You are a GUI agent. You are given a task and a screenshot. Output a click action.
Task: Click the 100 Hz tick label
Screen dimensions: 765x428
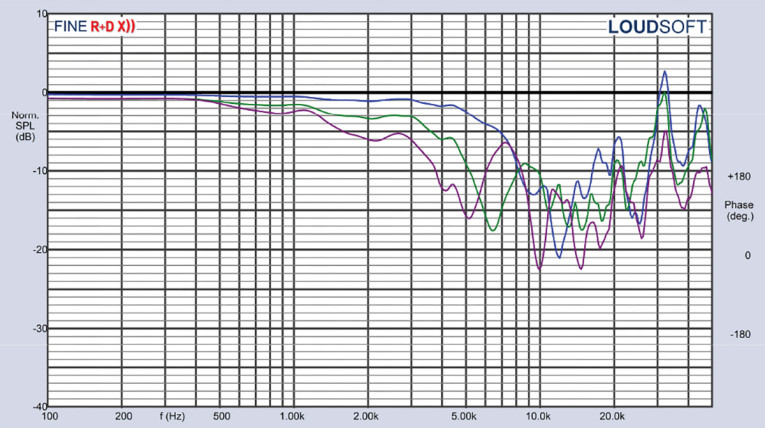[x=49, y=415]
